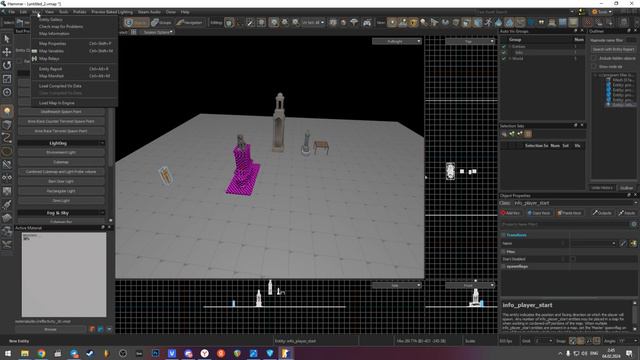The height and width of the screenshot is (360, 640).
Task: Select the Path tool icon
Action: point(7,138)
